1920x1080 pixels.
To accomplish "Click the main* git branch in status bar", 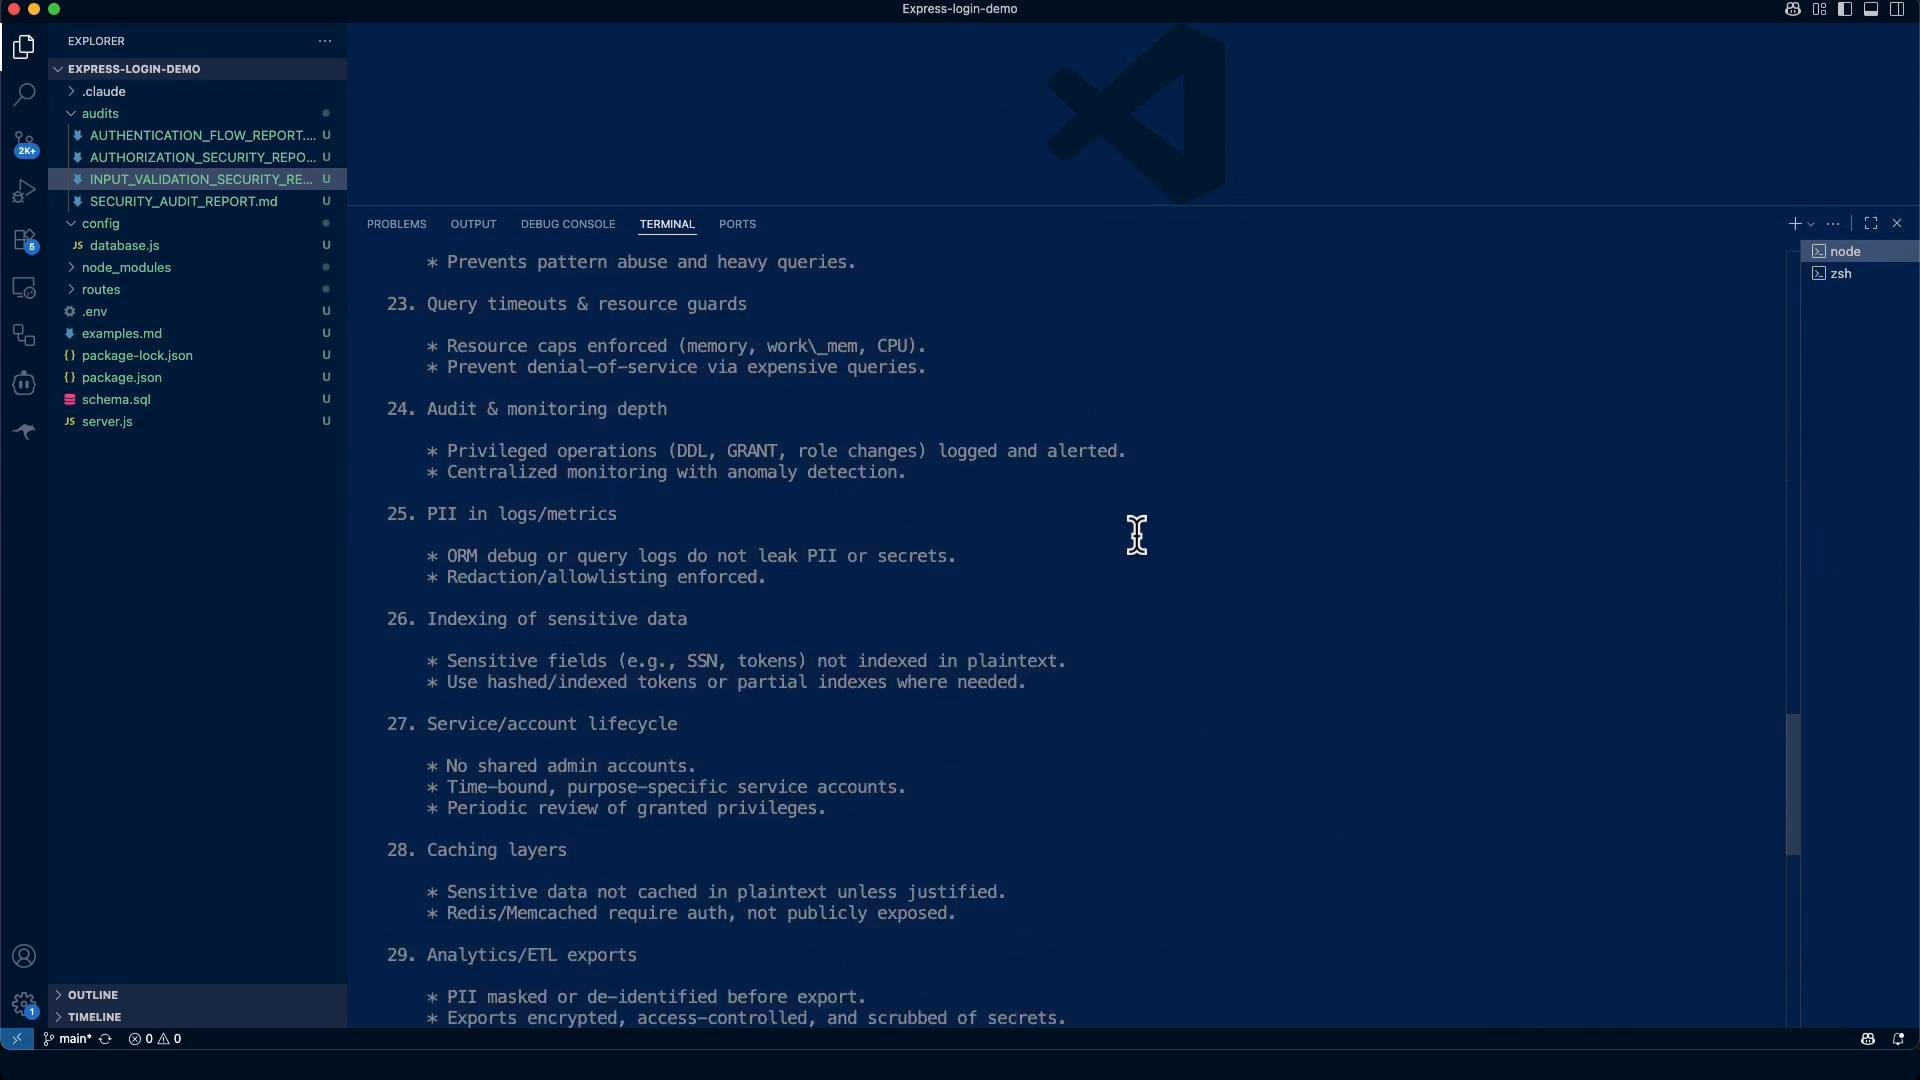I will tap(67, 1039).
